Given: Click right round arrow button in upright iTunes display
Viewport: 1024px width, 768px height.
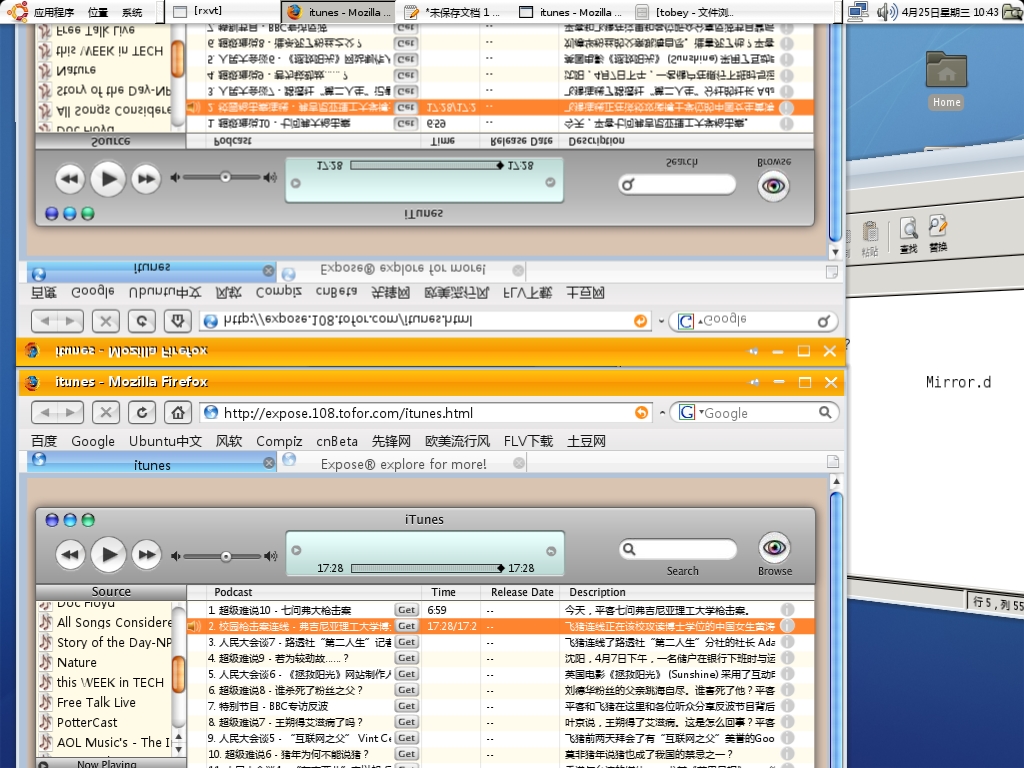Looking at the screenshot, I should tap(551, 551).
